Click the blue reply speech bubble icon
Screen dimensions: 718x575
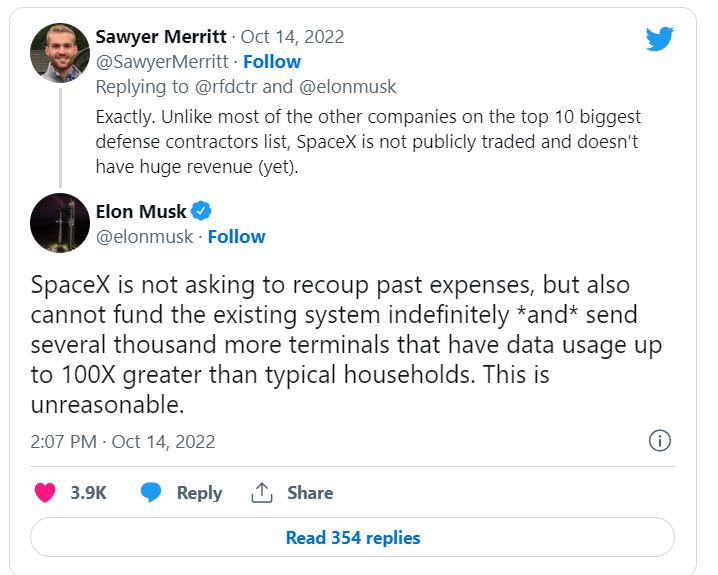(151, 493)
